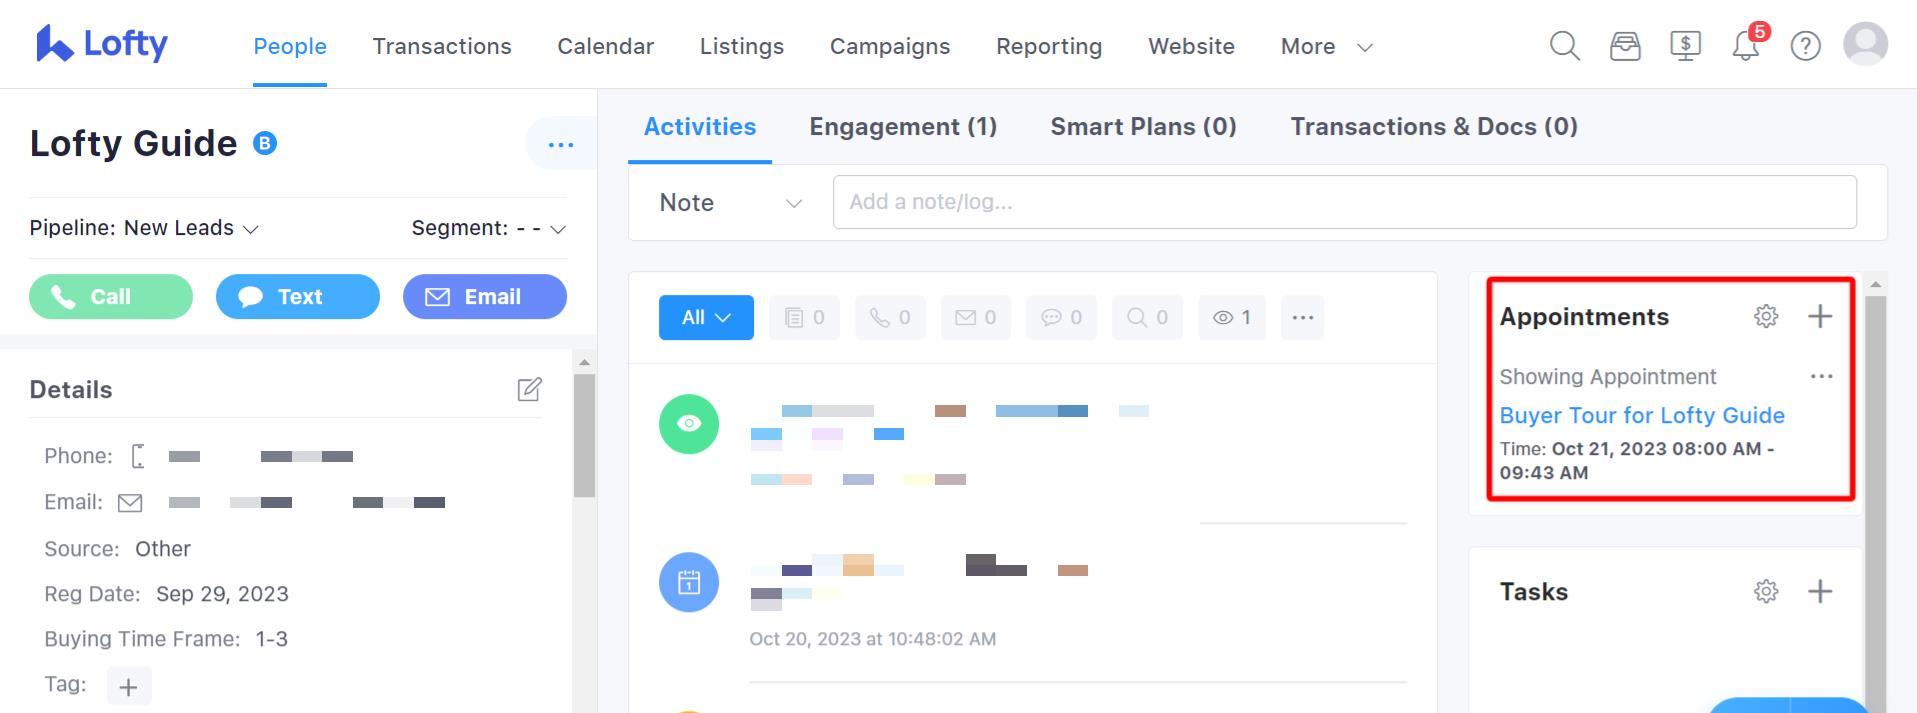Edit Details with the pencil icon
Screen dimensions: 1917x713
pyautogui.click(x=529, y=389)
